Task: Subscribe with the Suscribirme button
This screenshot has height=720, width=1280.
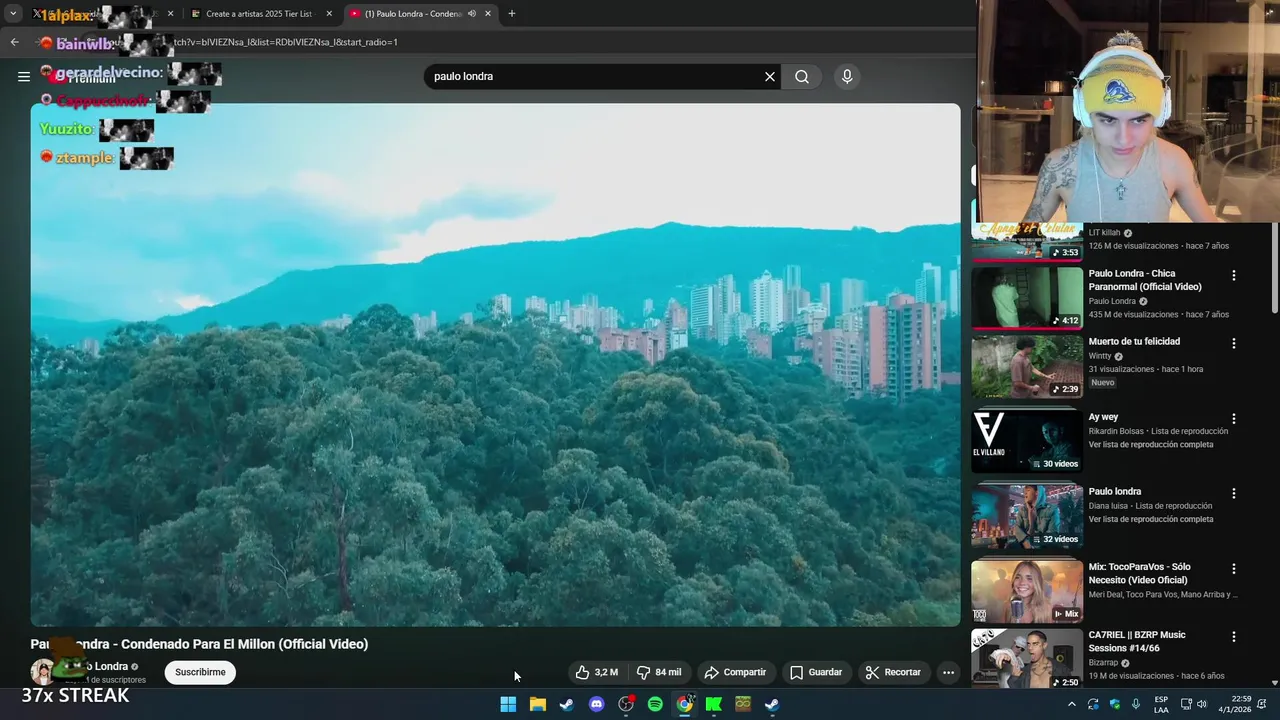Action: click(200, 672)
